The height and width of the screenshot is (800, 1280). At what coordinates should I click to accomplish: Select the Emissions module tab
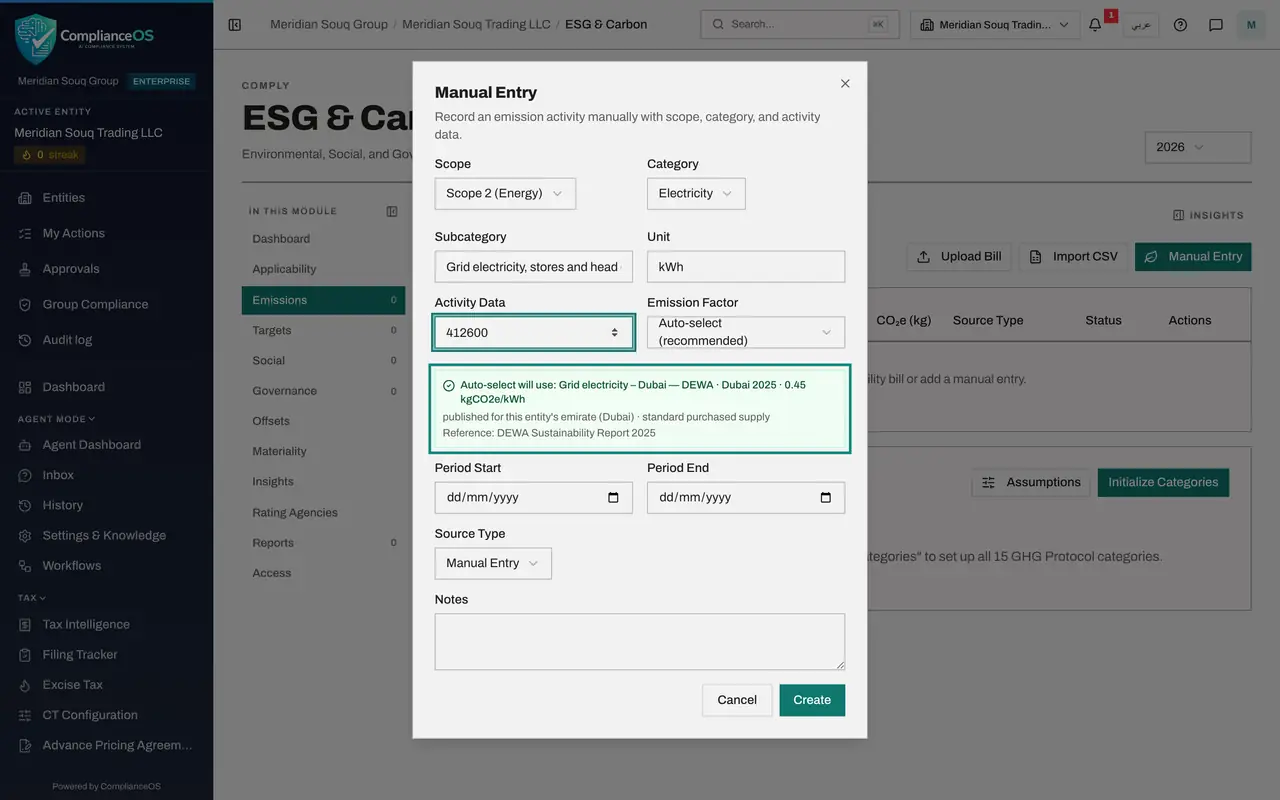323,300
